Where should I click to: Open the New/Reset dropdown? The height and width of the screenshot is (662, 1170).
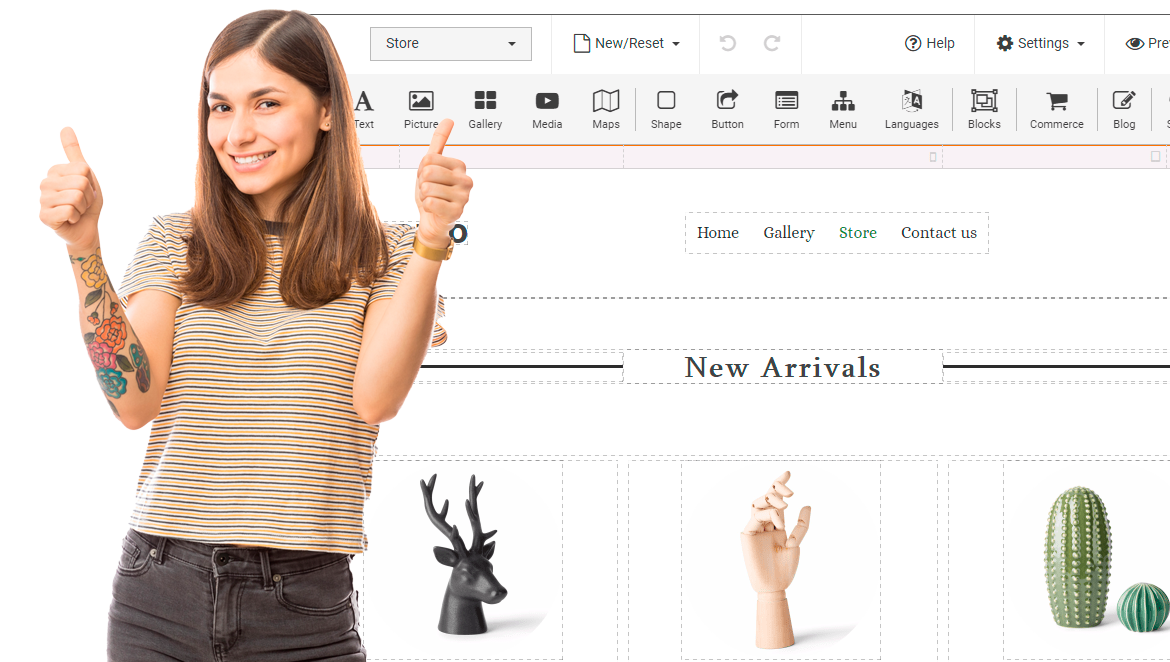[x=626, y=44]
